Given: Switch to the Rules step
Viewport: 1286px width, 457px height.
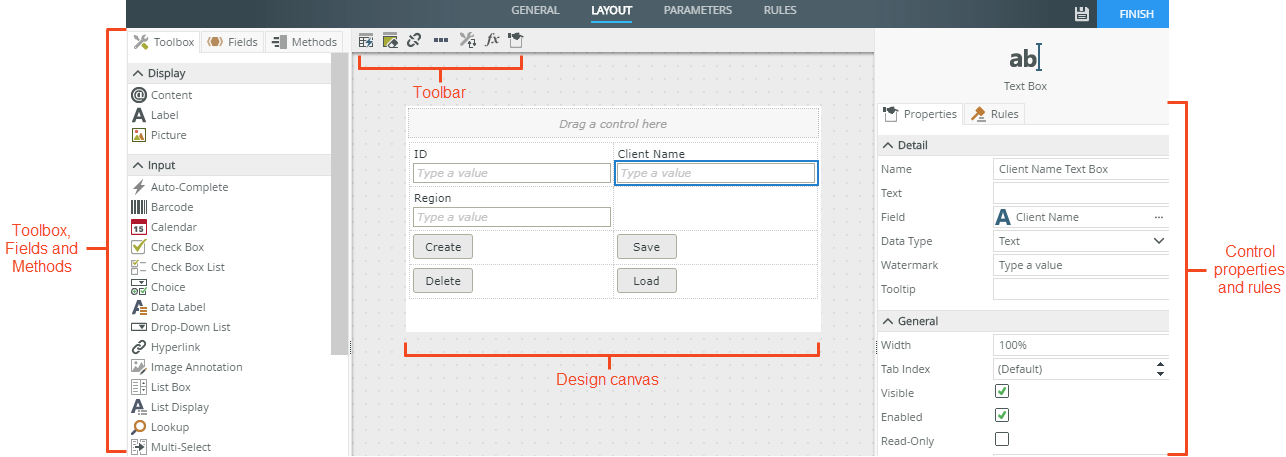Looking at the screenshot, I should tap(780, 11).
